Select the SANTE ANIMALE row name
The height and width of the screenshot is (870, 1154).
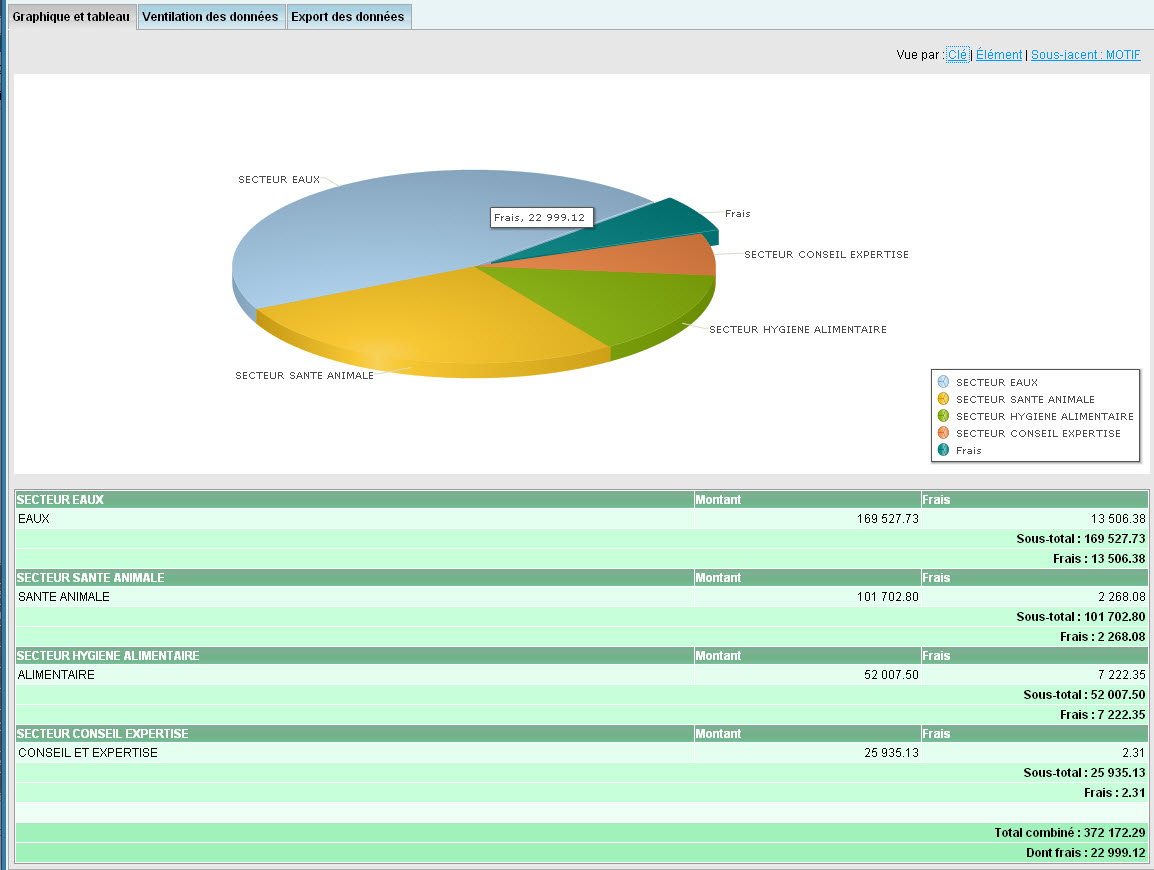click(x=64, y=597)
